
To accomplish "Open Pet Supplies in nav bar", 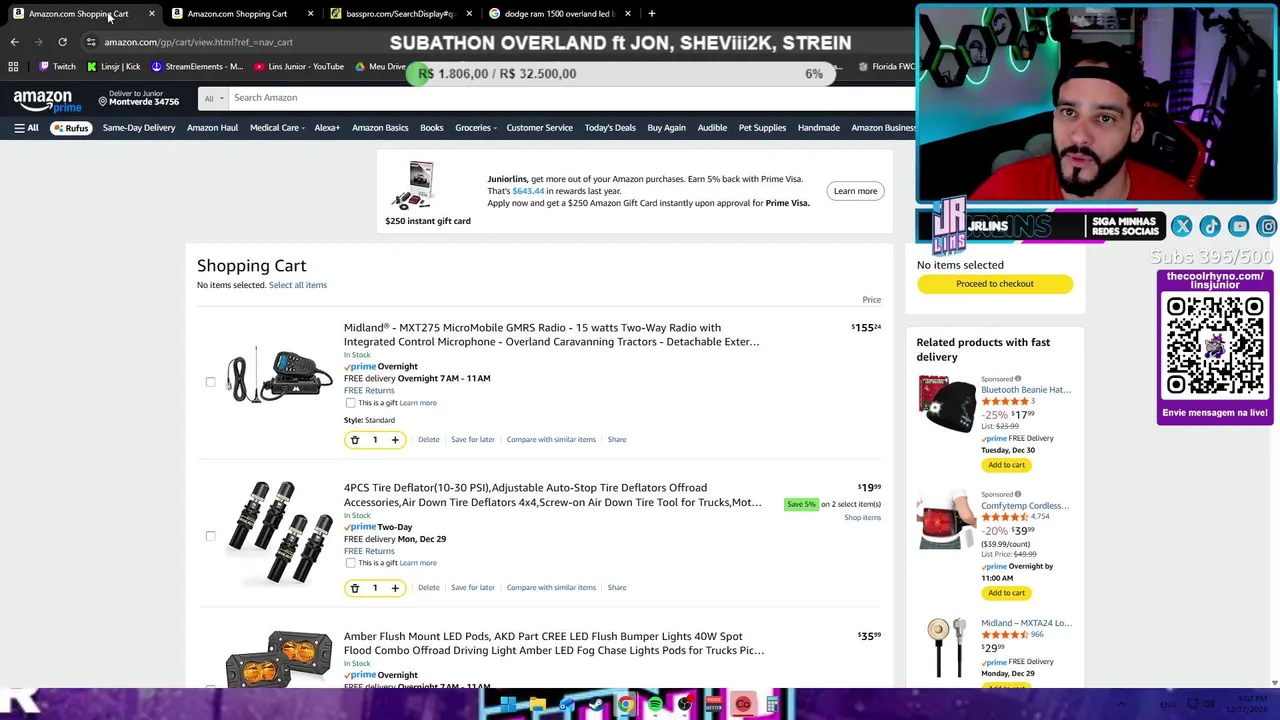I will coord(762,128).
